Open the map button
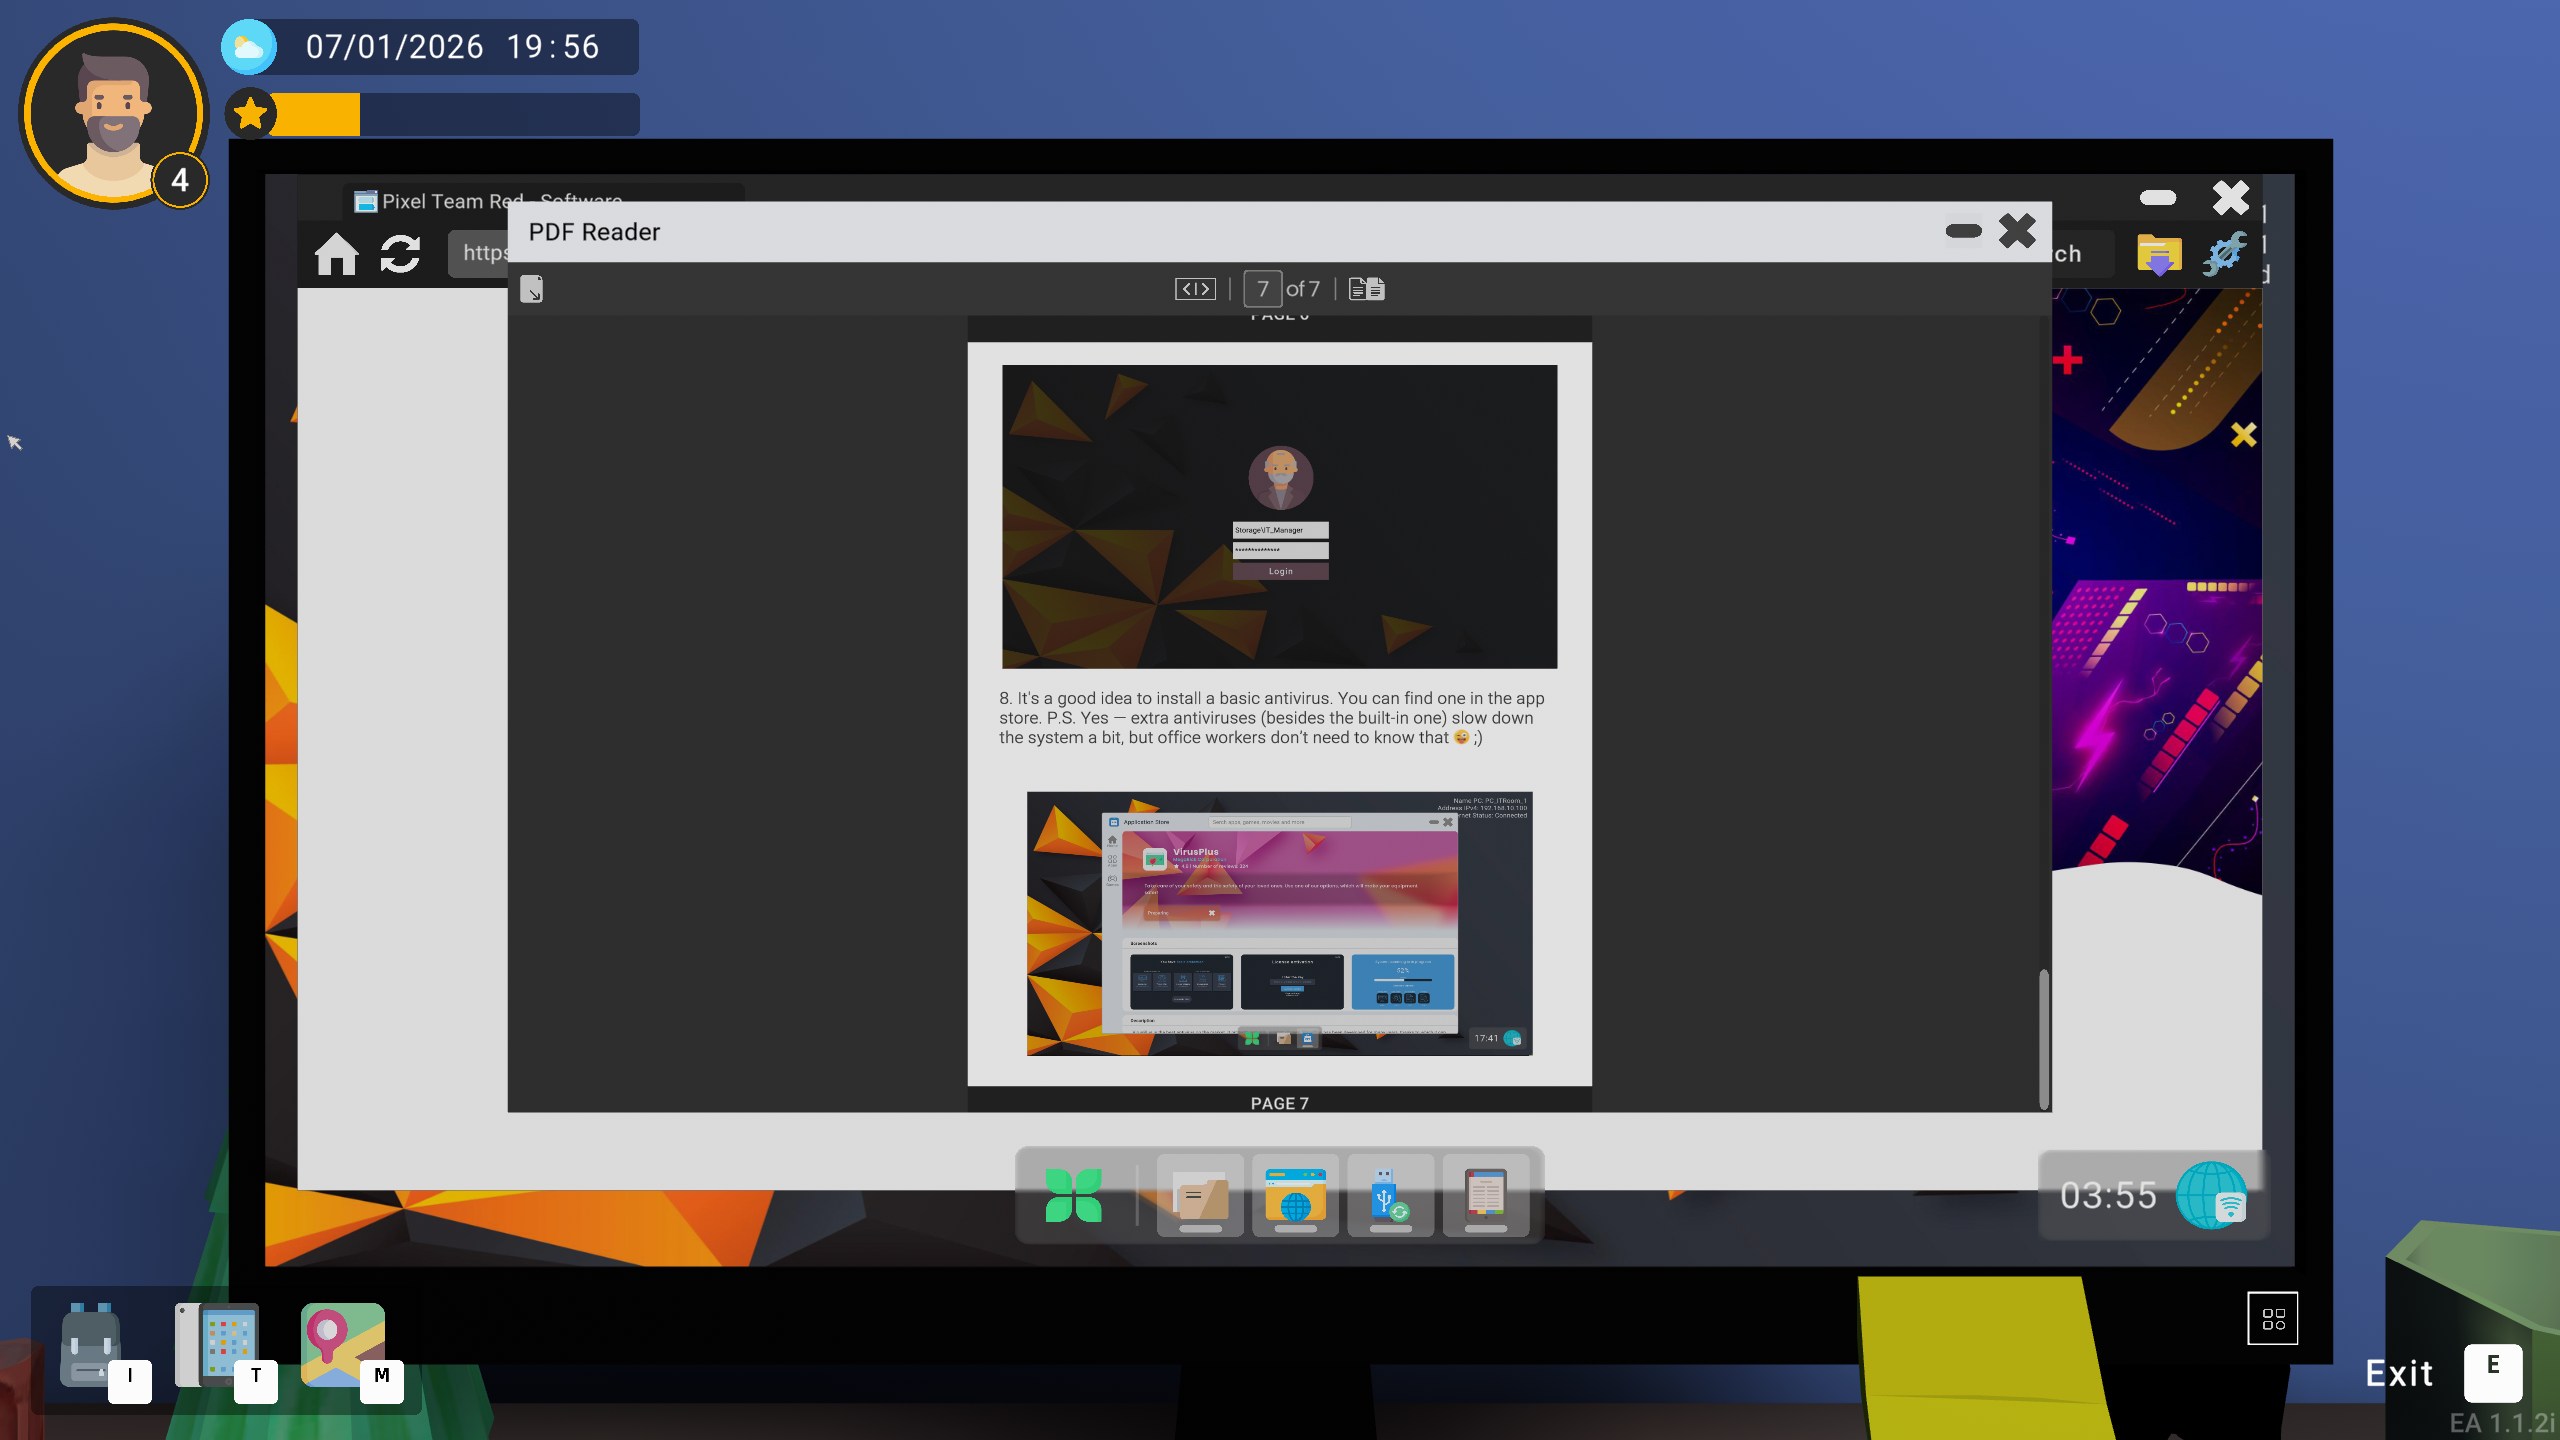2560x1440 pixels. (x=342, y=1345)
